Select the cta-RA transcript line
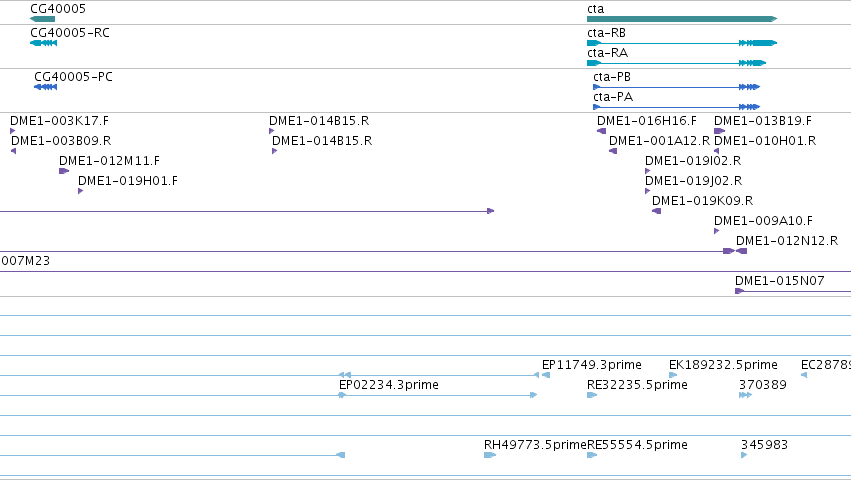Screen dimensions: 851x480 pos(676,63)
